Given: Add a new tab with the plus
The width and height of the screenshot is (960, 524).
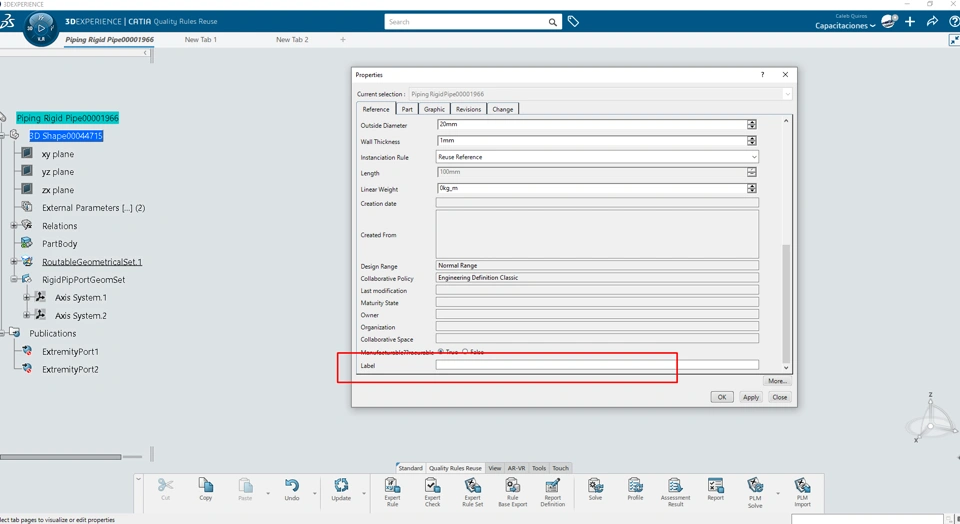Looking at the screenshot, I should (343, 40).
